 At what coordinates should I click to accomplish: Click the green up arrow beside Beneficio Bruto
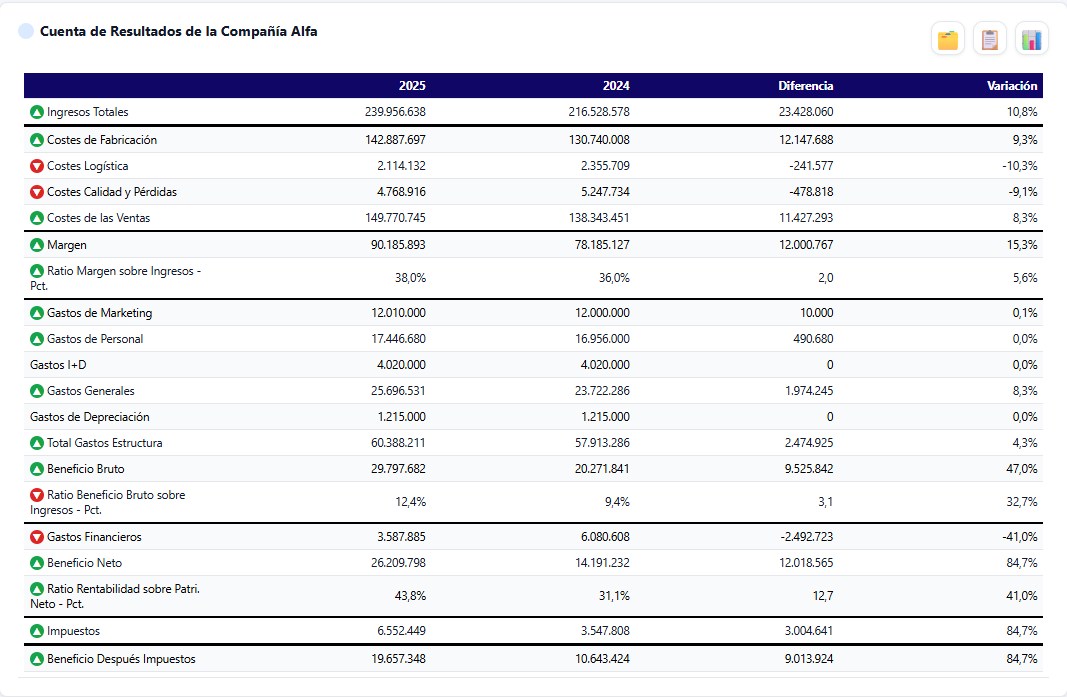pyautogui.click(x=37, y=469)
